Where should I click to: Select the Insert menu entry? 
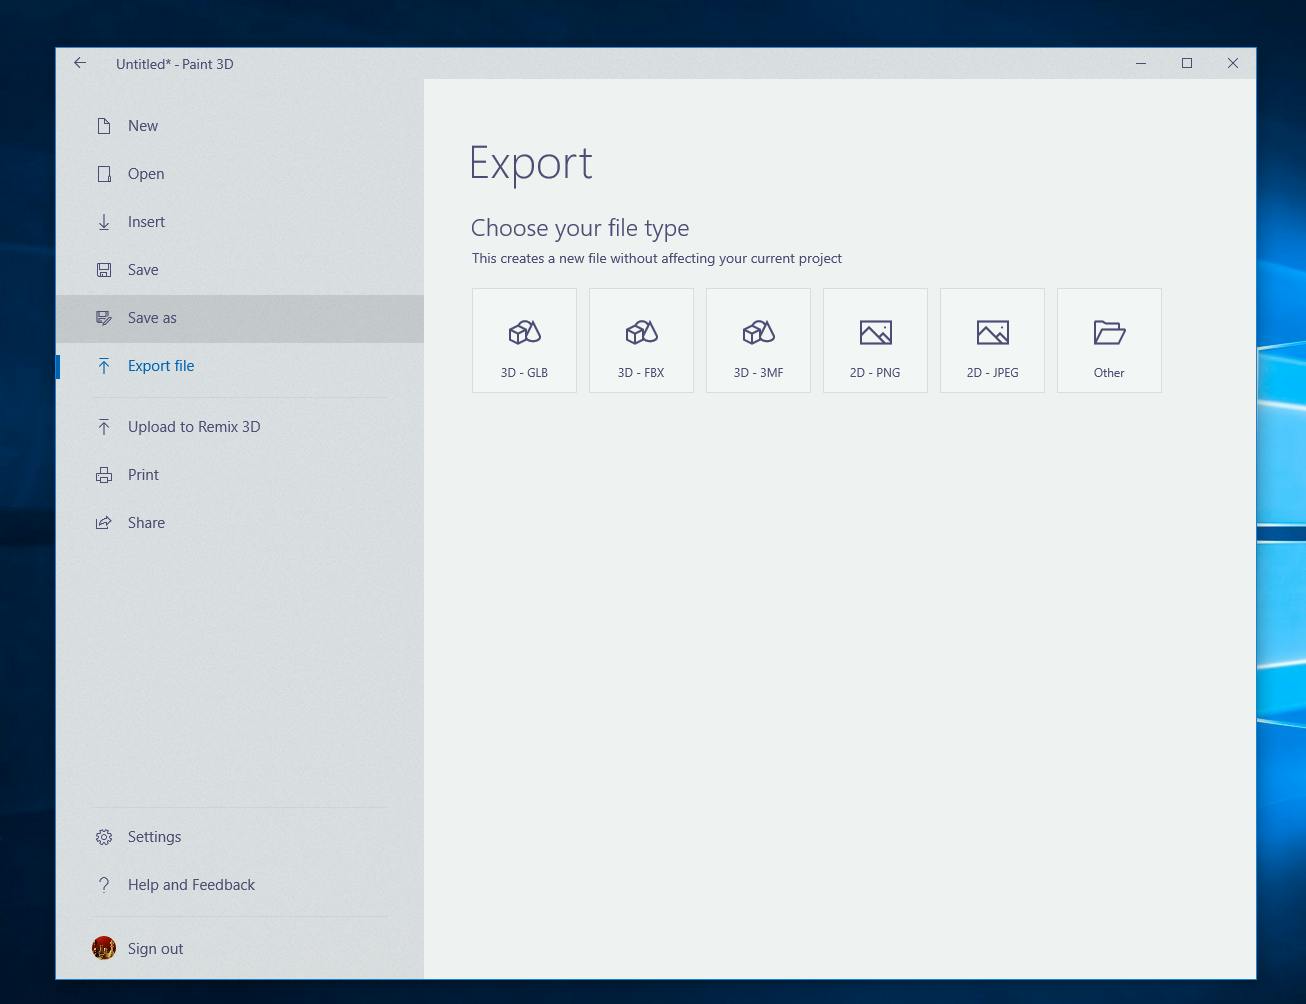point(240,222)
